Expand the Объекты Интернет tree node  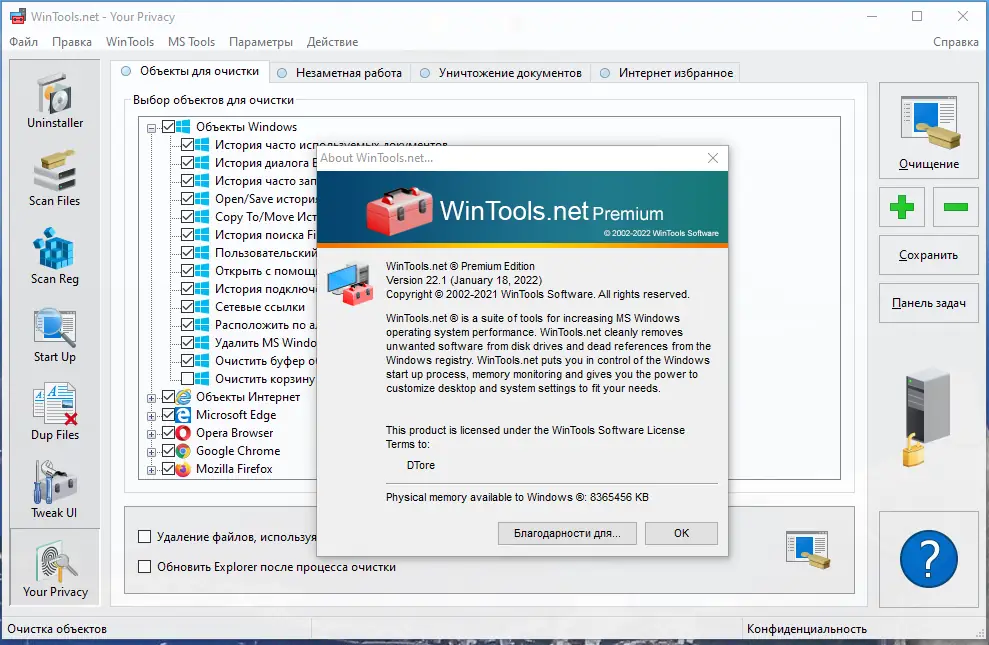(151, 398)
